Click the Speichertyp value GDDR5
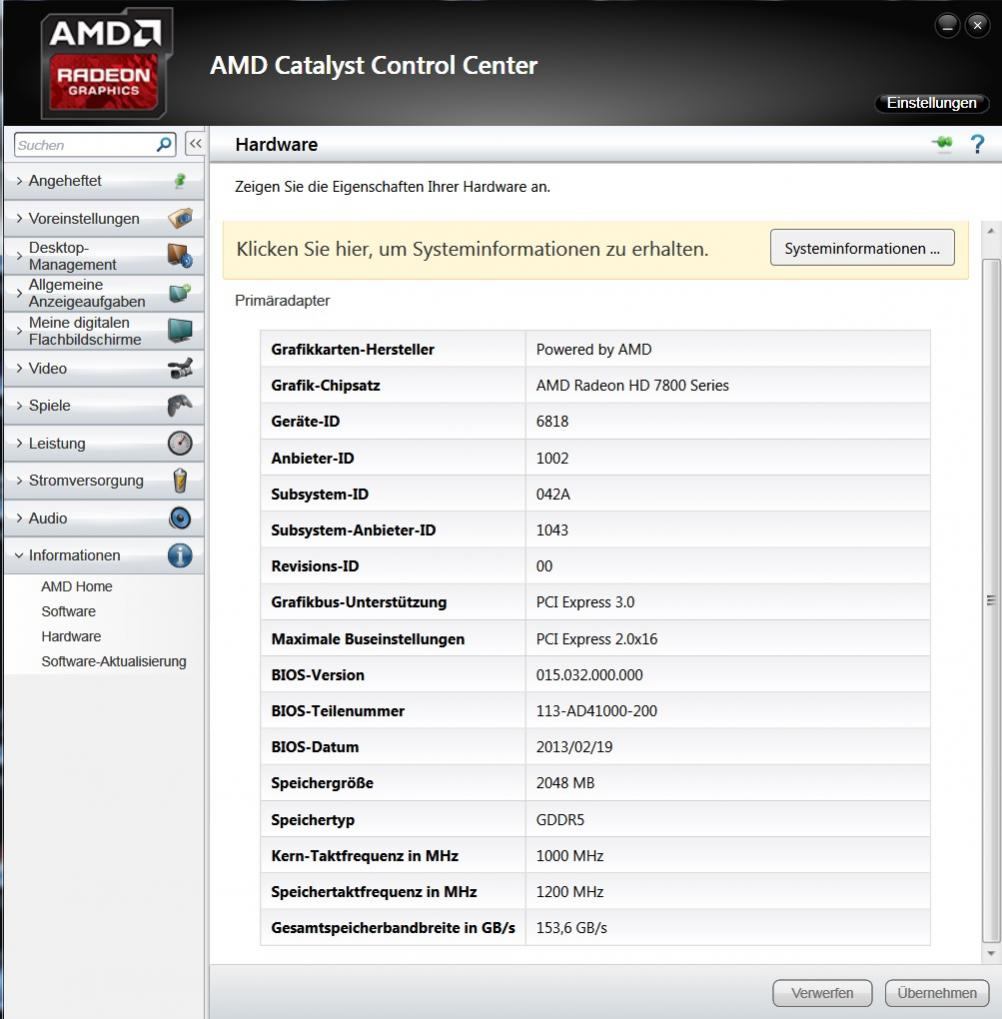 [x=559, y=819]
